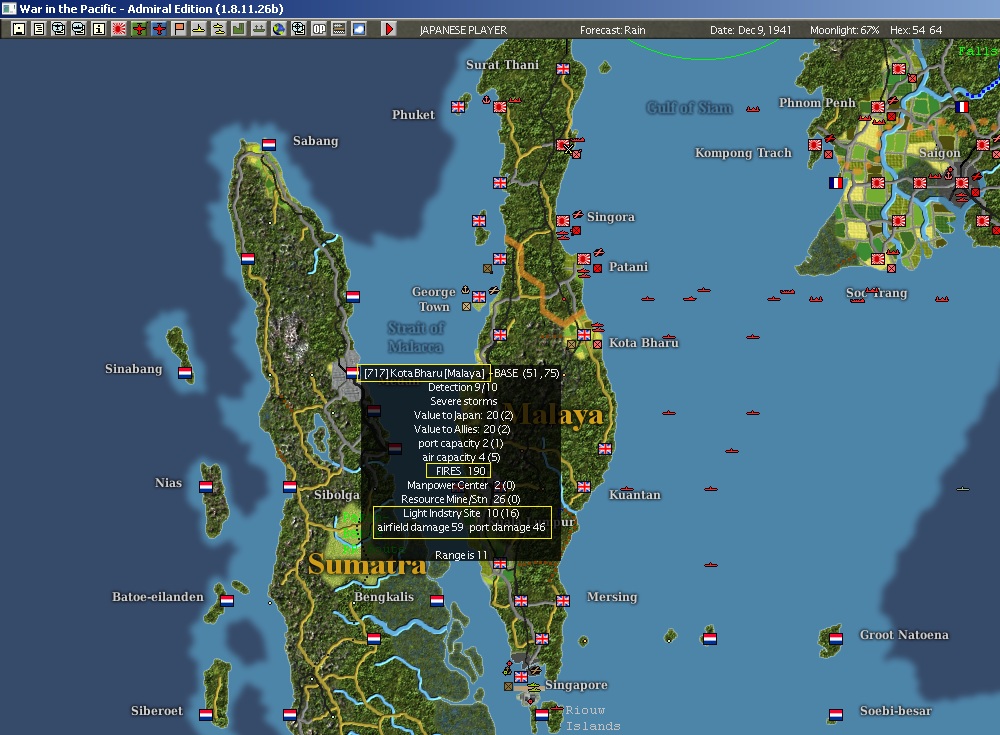Select the Japanese base flag at Patani
Image resolution: width=1000 pixels, height=735 pixels.
(584, 259)
